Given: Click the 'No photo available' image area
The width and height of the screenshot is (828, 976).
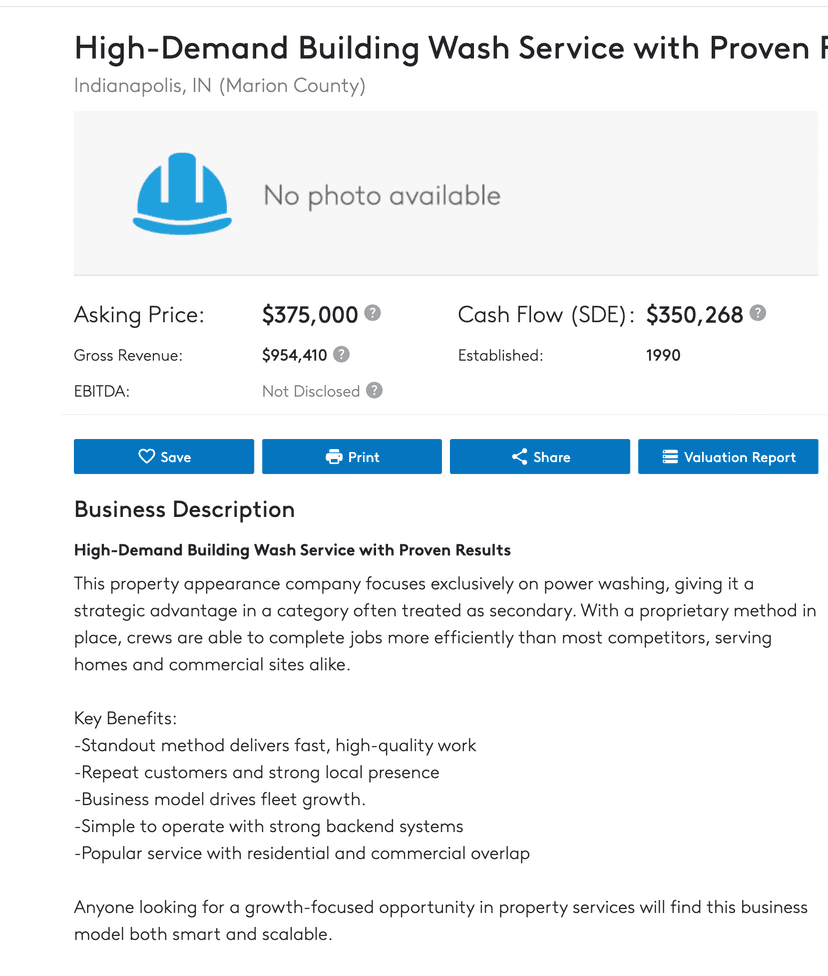Looking at the screenshot, I should (x=380, y=196).
